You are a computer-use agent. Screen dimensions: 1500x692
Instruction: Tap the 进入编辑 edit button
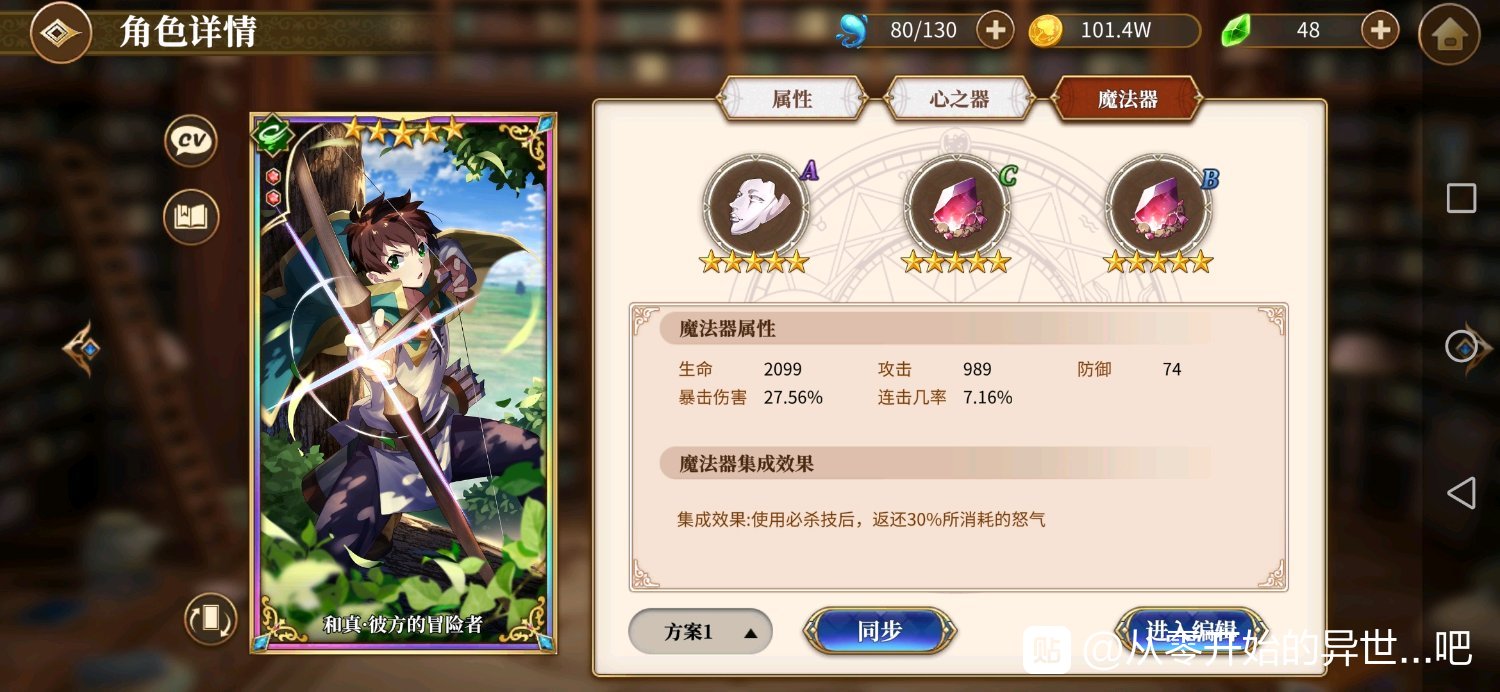(x=1192, y=631)
